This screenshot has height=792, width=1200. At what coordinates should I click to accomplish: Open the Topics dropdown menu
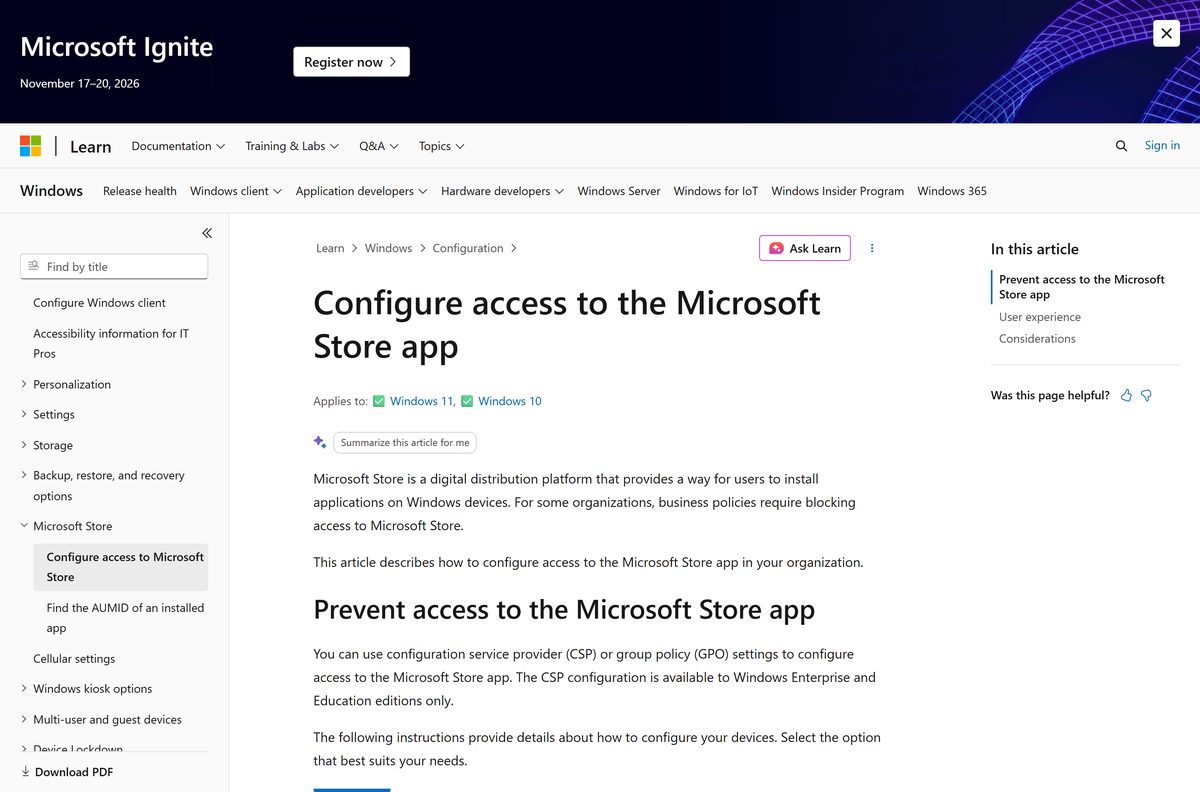[x=442, y=146]
